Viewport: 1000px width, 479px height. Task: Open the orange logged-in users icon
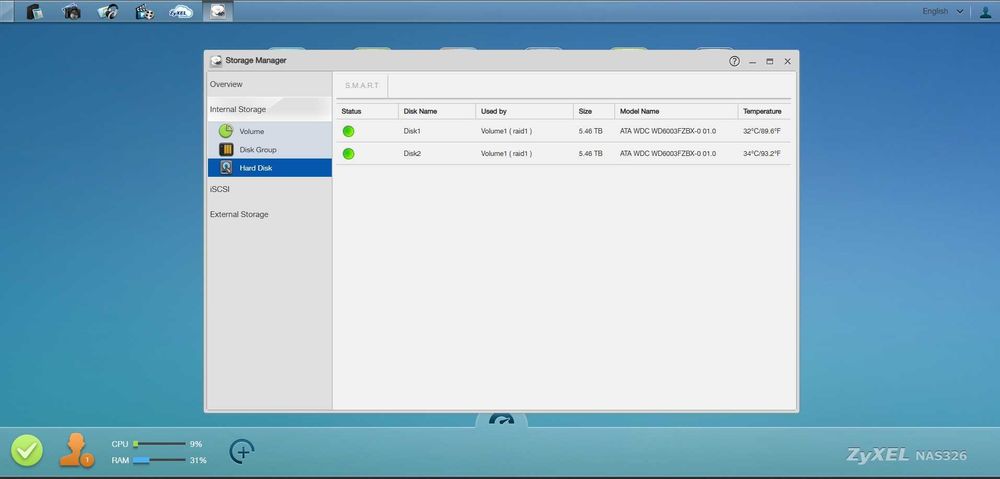[x=77, y=450]
